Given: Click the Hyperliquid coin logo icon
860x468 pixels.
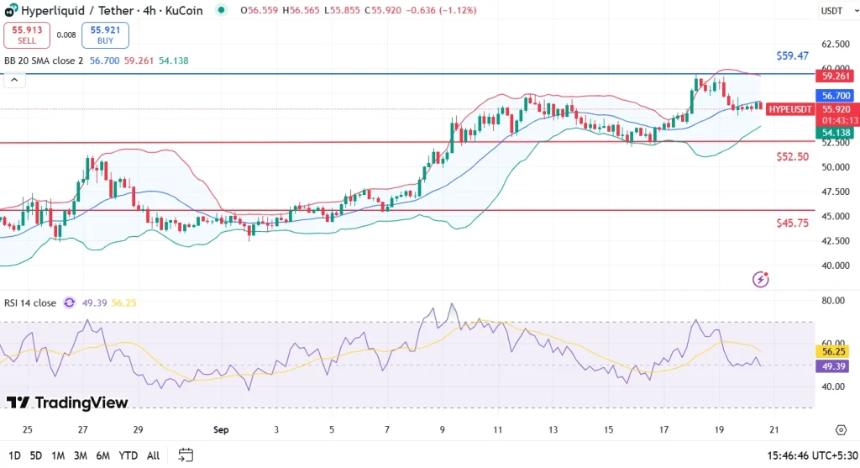Looking at the screenshot, I should pyautogui.click(x=11, y=9).
